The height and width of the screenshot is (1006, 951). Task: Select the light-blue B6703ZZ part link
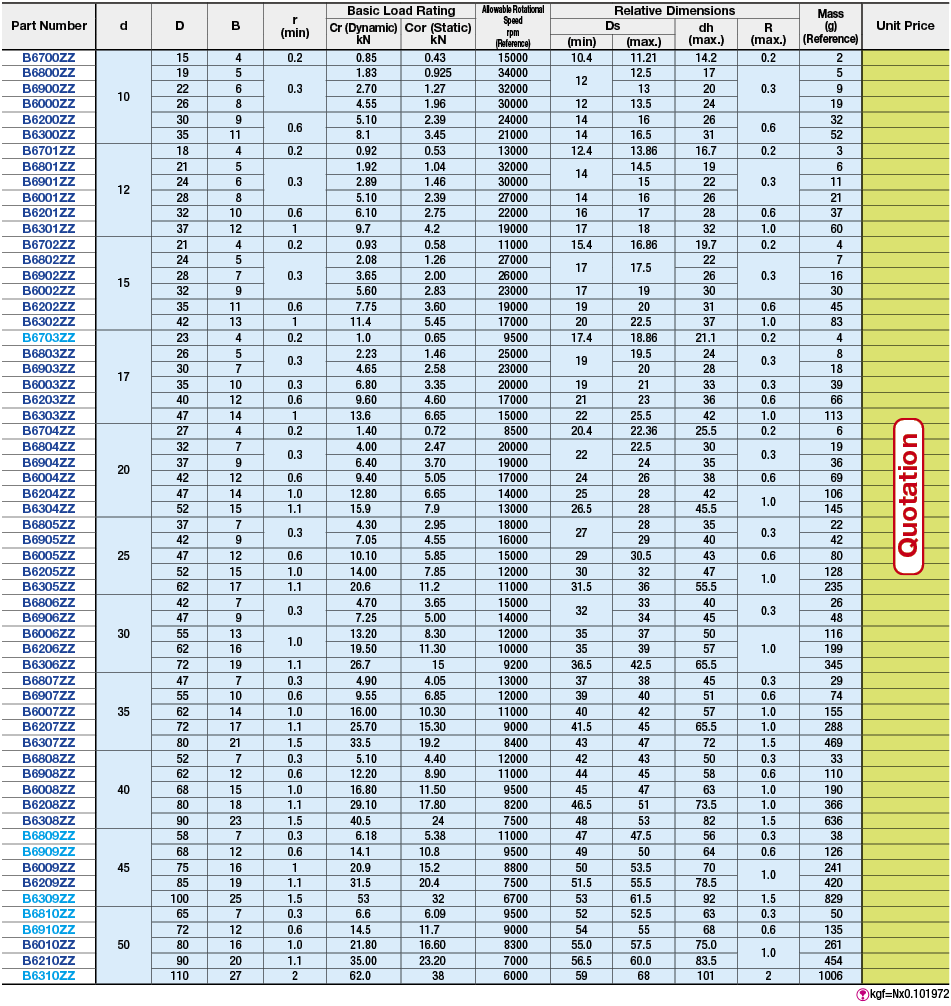(x=49, y=338)
